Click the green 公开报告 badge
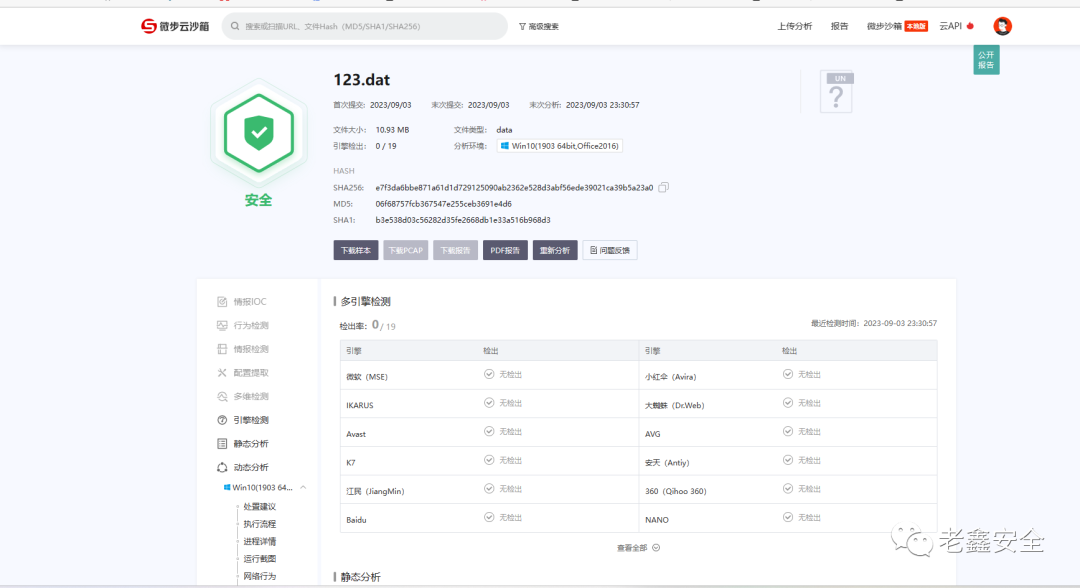The height and width of the screenshot is (588, 1080). point(986,60)
